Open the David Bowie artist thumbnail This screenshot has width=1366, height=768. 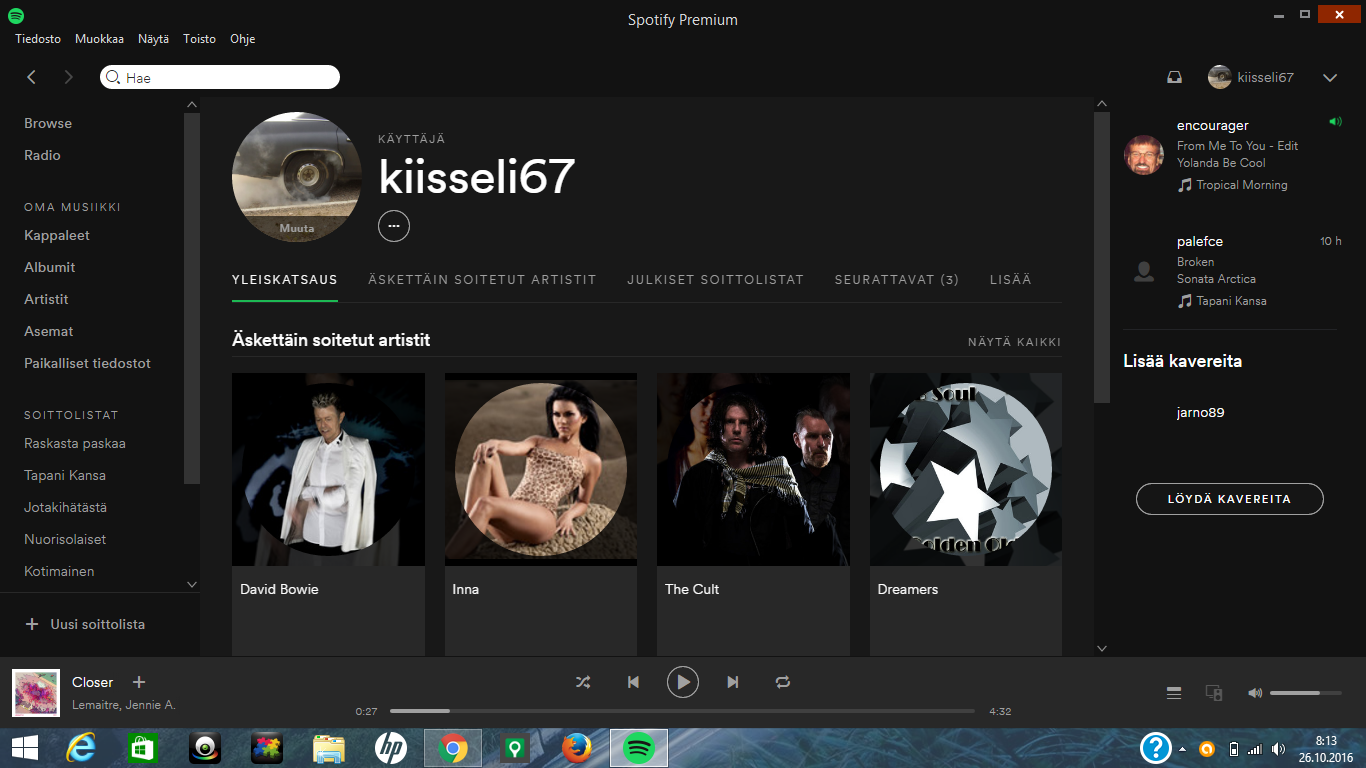click(x=327, y=469)
